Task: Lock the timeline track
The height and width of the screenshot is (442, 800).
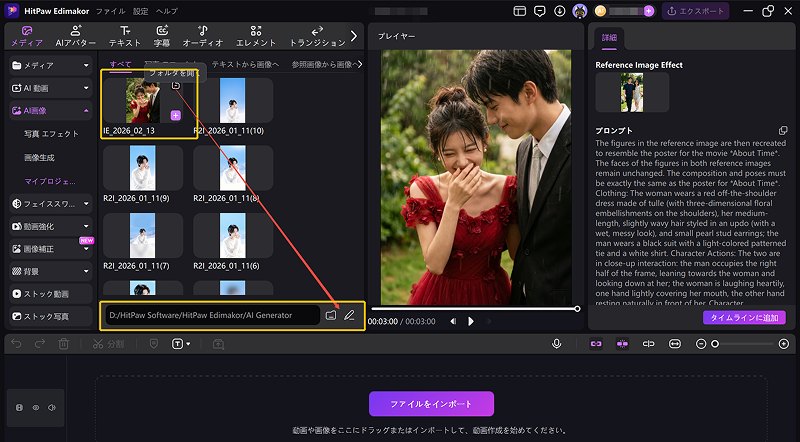Action: pos(19,408)
